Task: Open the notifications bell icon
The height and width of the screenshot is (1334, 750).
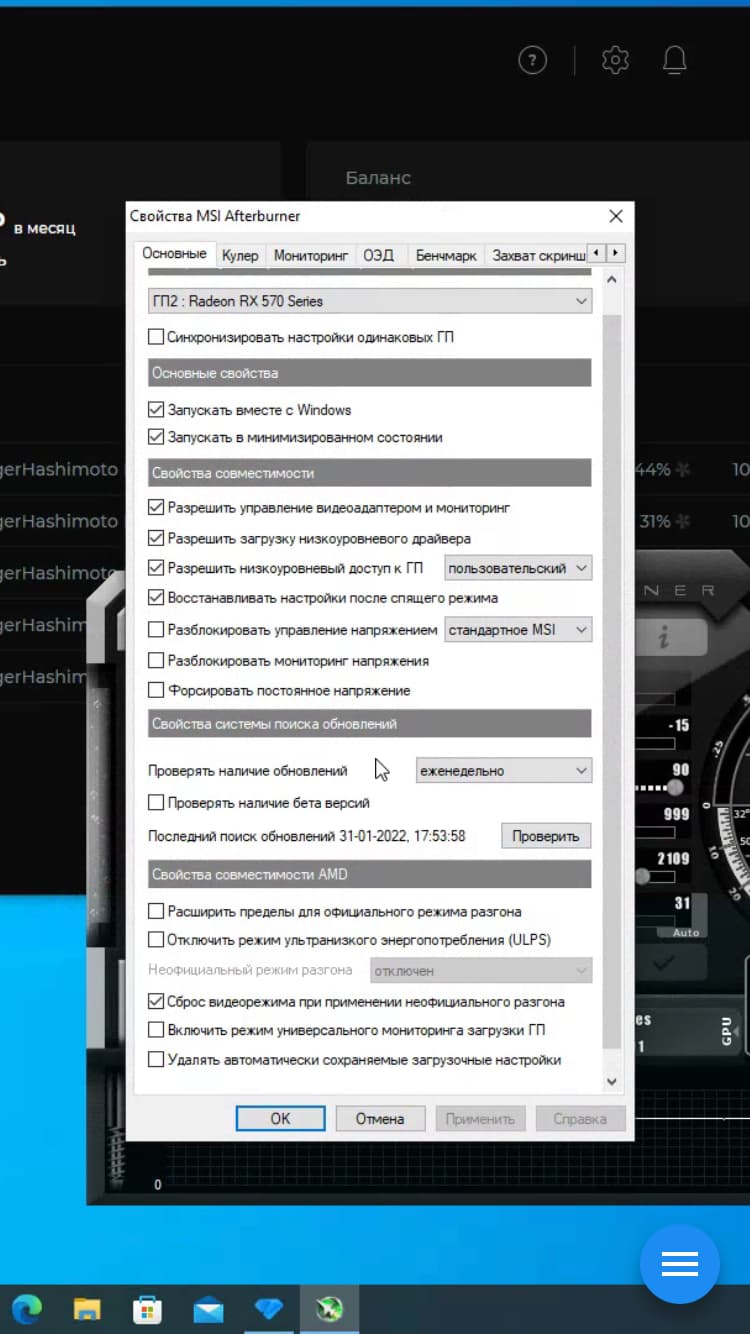Action: coord(675,60)
